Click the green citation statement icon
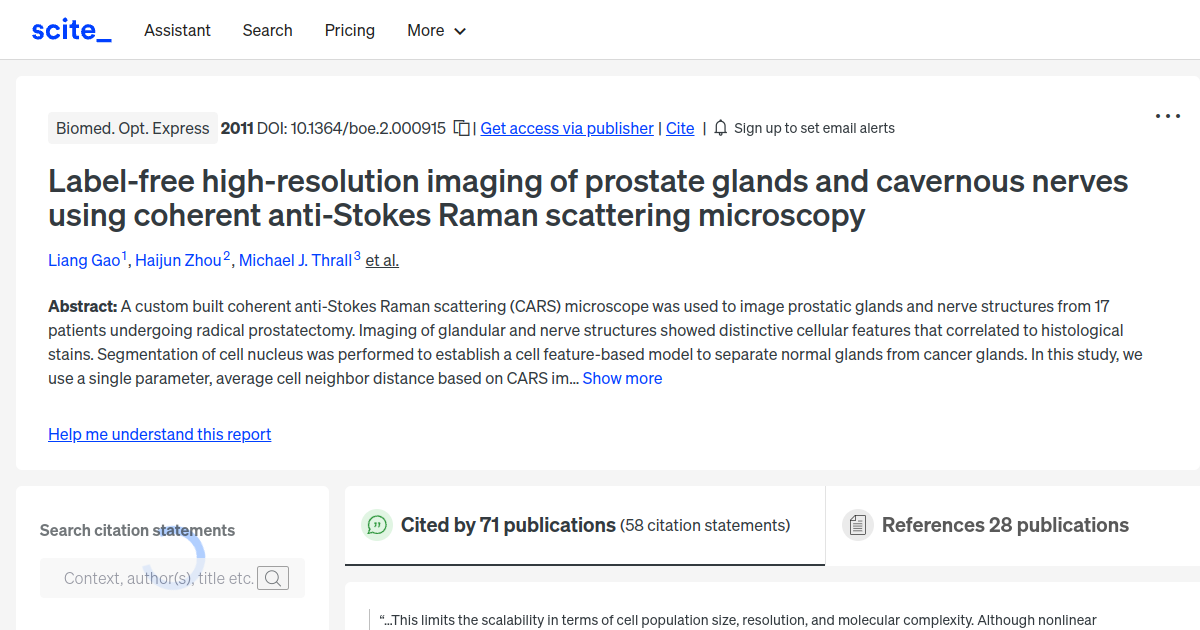The height and width of the screenshot is (630, 1200). [376, 524]
